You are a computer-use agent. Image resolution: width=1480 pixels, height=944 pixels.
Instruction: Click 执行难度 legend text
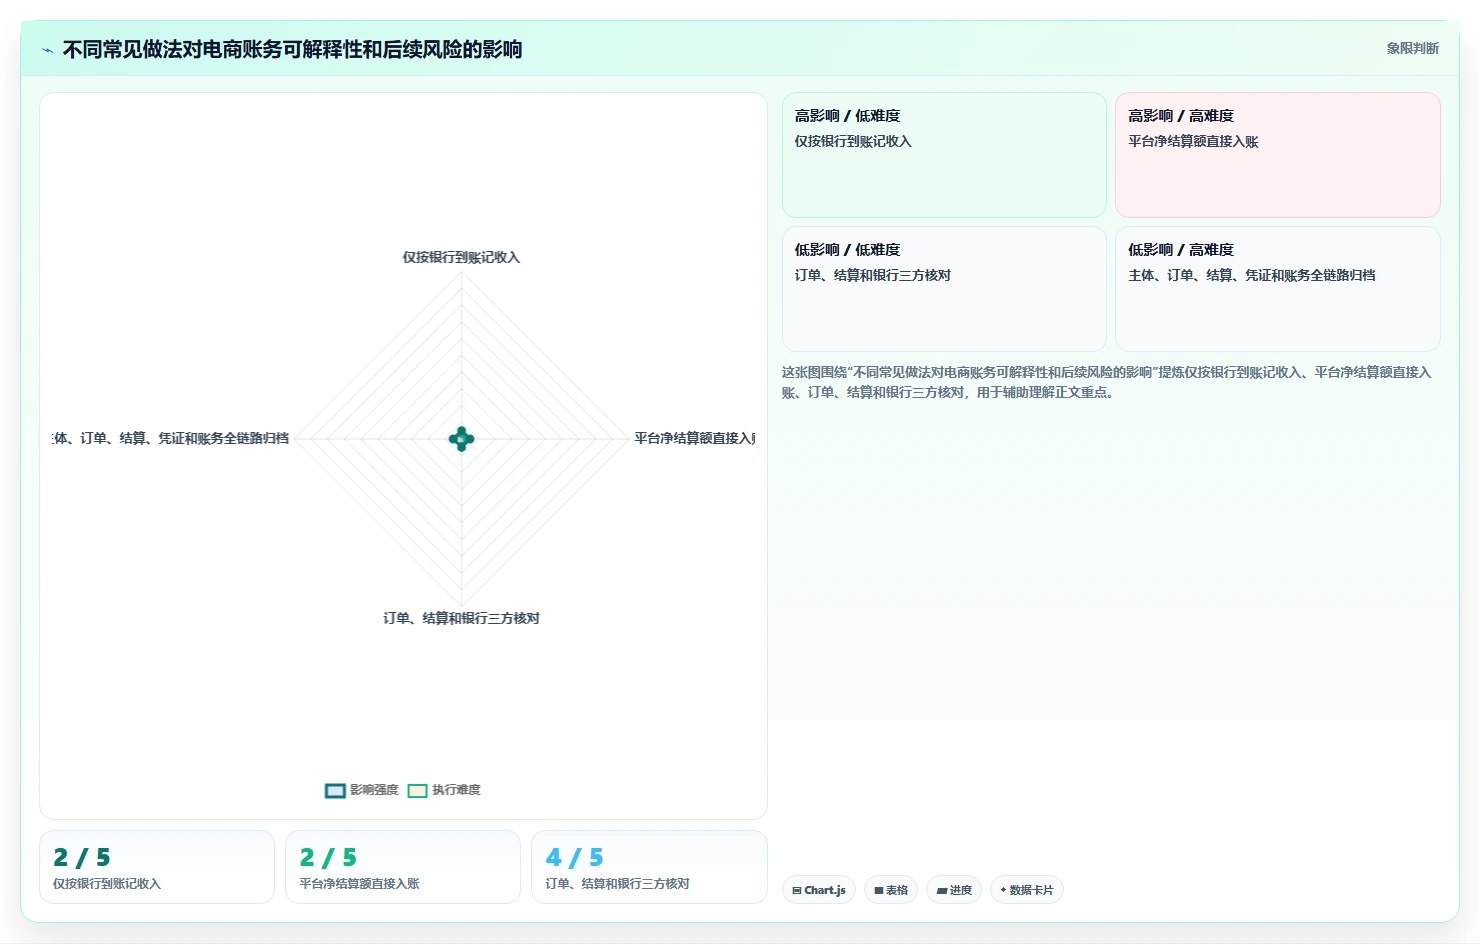point(456,790)
